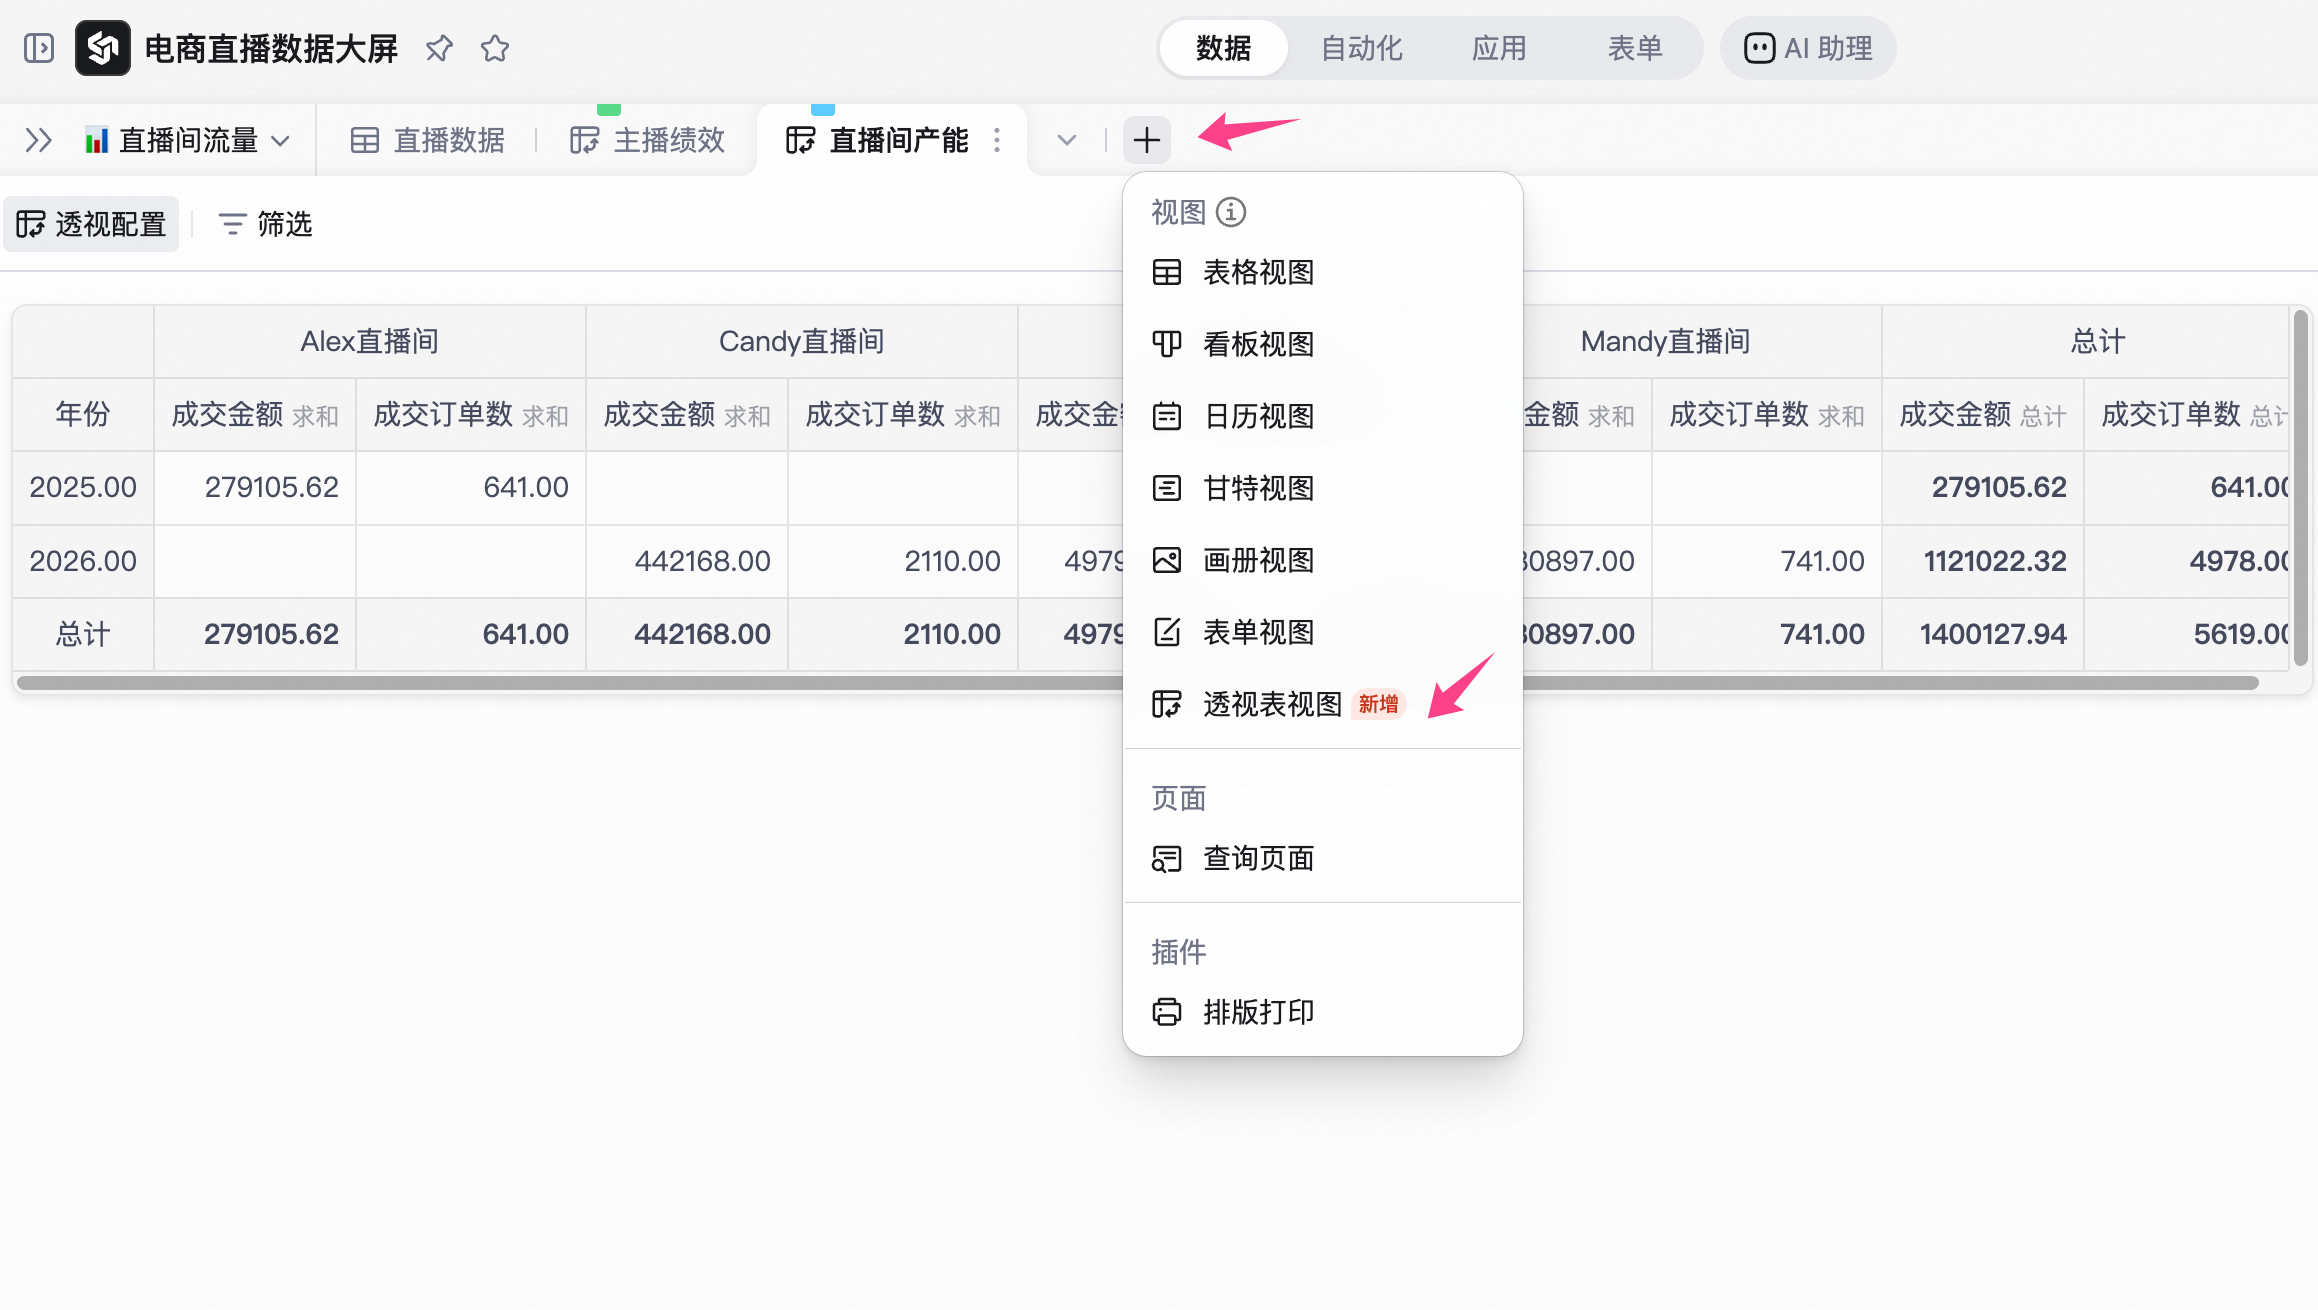Image resolution: width=2318 pixels, height=1310 pixels.
Task: Open the AI 助理 assistant
Action: [x=1808, y=48]
